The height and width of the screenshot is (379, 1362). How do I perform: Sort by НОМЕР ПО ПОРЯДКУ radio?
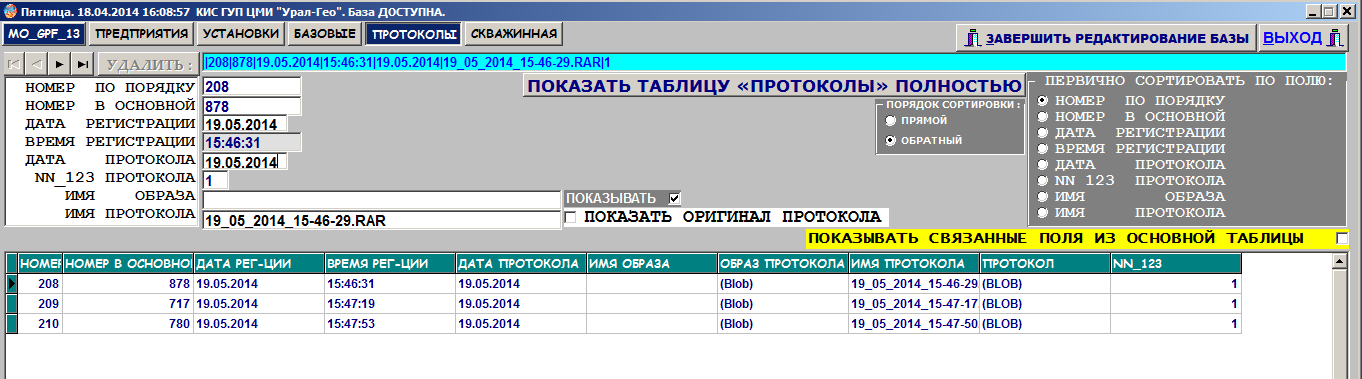click(x=1044, y=101)
